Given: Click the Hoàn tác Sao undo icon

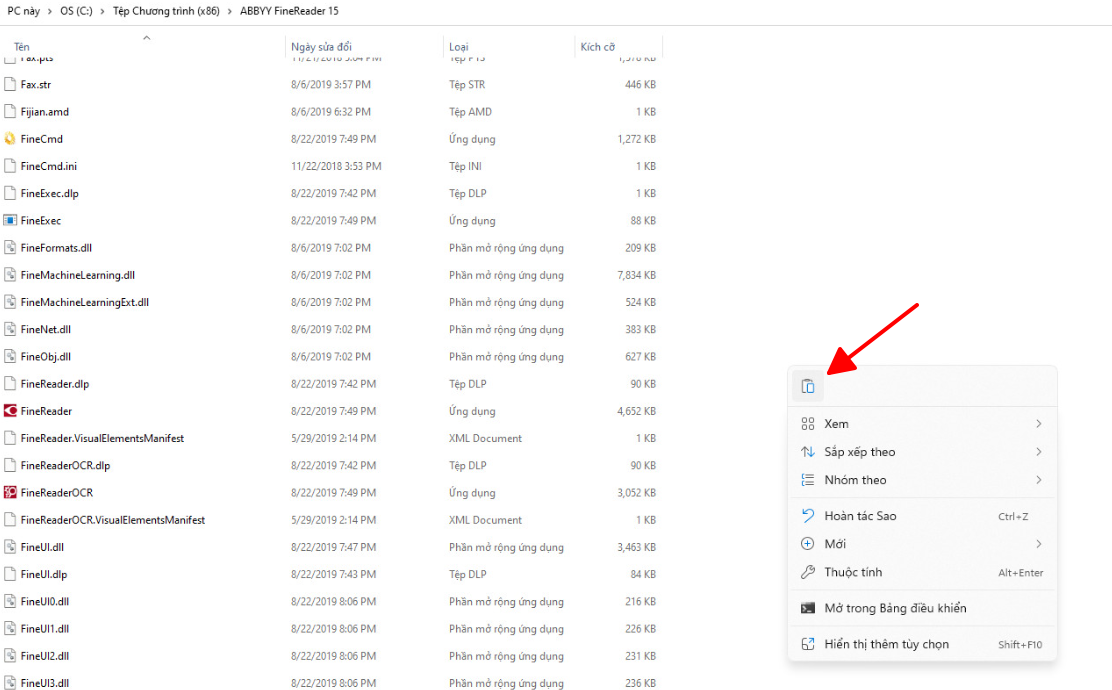Looking at the screenshot, I should tap(808, 516).
